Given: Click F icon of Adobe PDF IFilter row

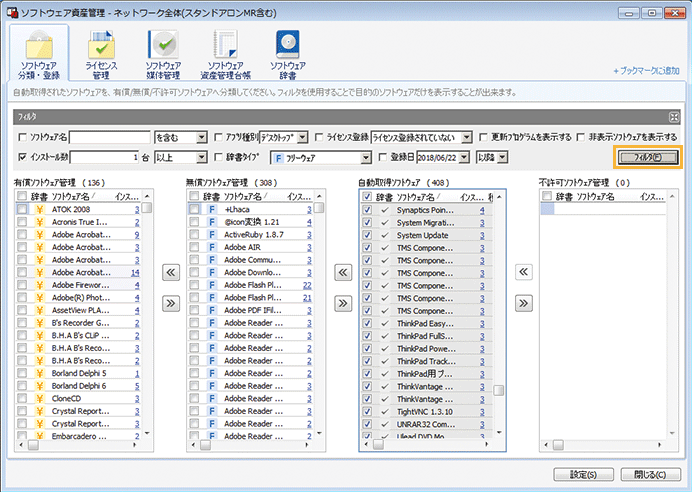Looking at the screenshot, I should coord(212,310).
